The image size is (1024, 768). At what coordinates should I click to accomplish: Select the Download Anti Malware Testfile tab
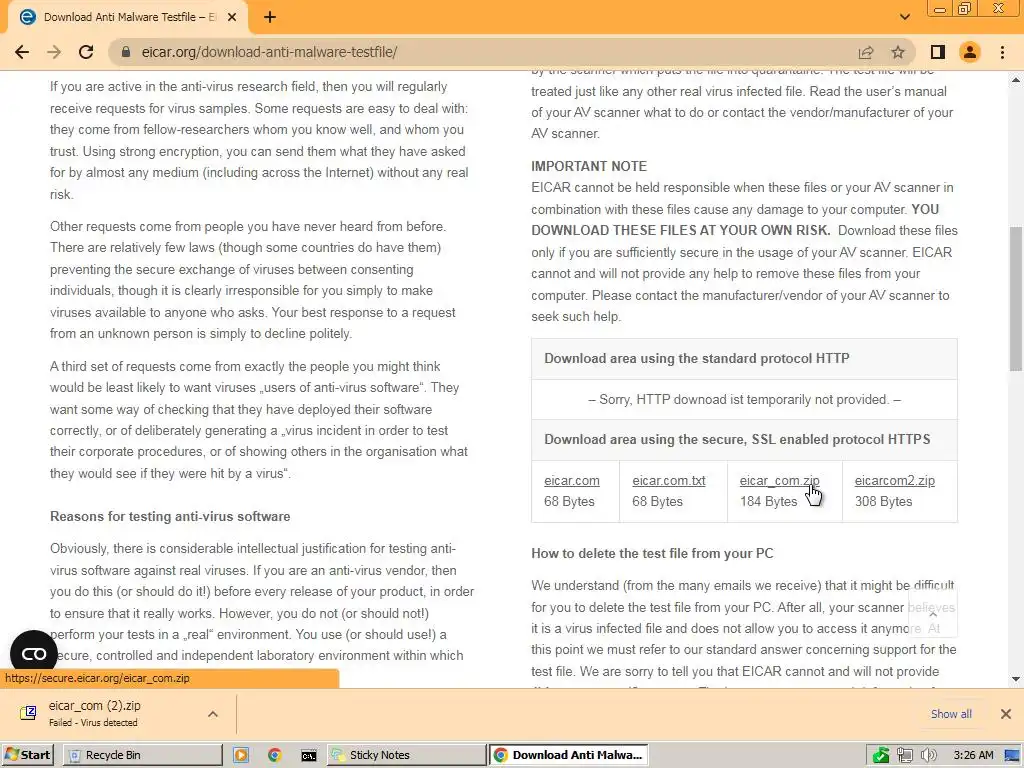pos(129,18)
